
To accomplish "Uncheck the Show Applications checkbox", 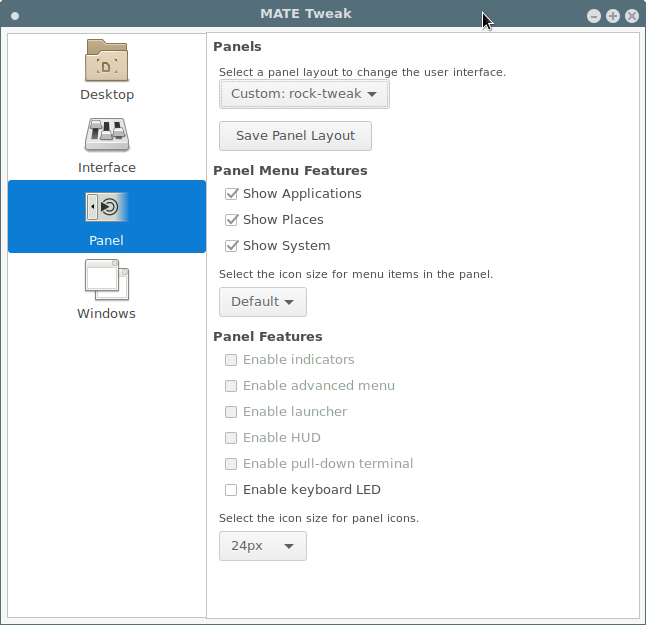I will (231, 194).
